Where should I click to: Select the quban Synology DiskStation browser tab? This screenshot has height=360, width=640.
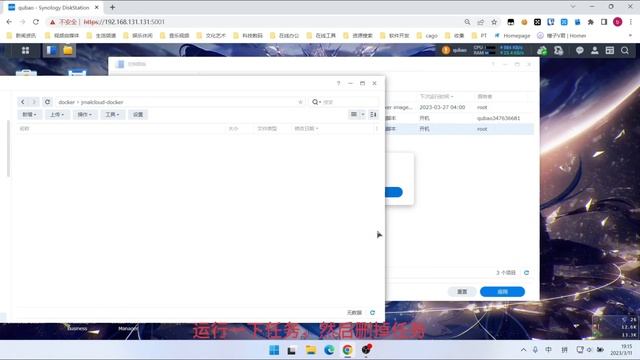click(x=54, y=7)
